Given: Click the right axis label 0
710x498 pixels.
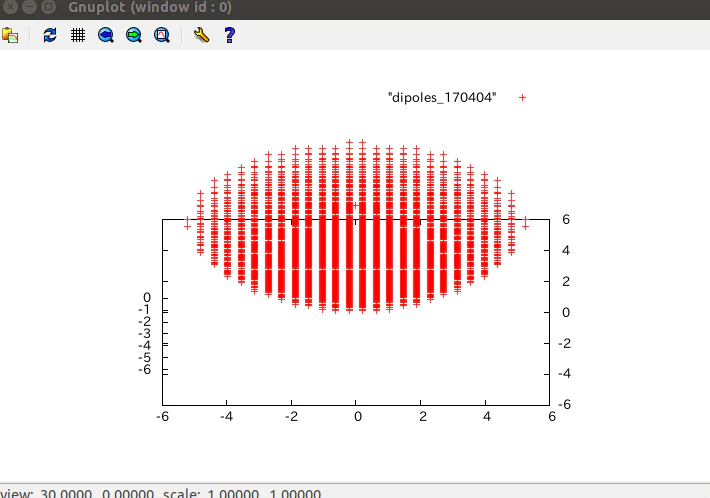Looking at the screenshot, I should pos(566,312).
